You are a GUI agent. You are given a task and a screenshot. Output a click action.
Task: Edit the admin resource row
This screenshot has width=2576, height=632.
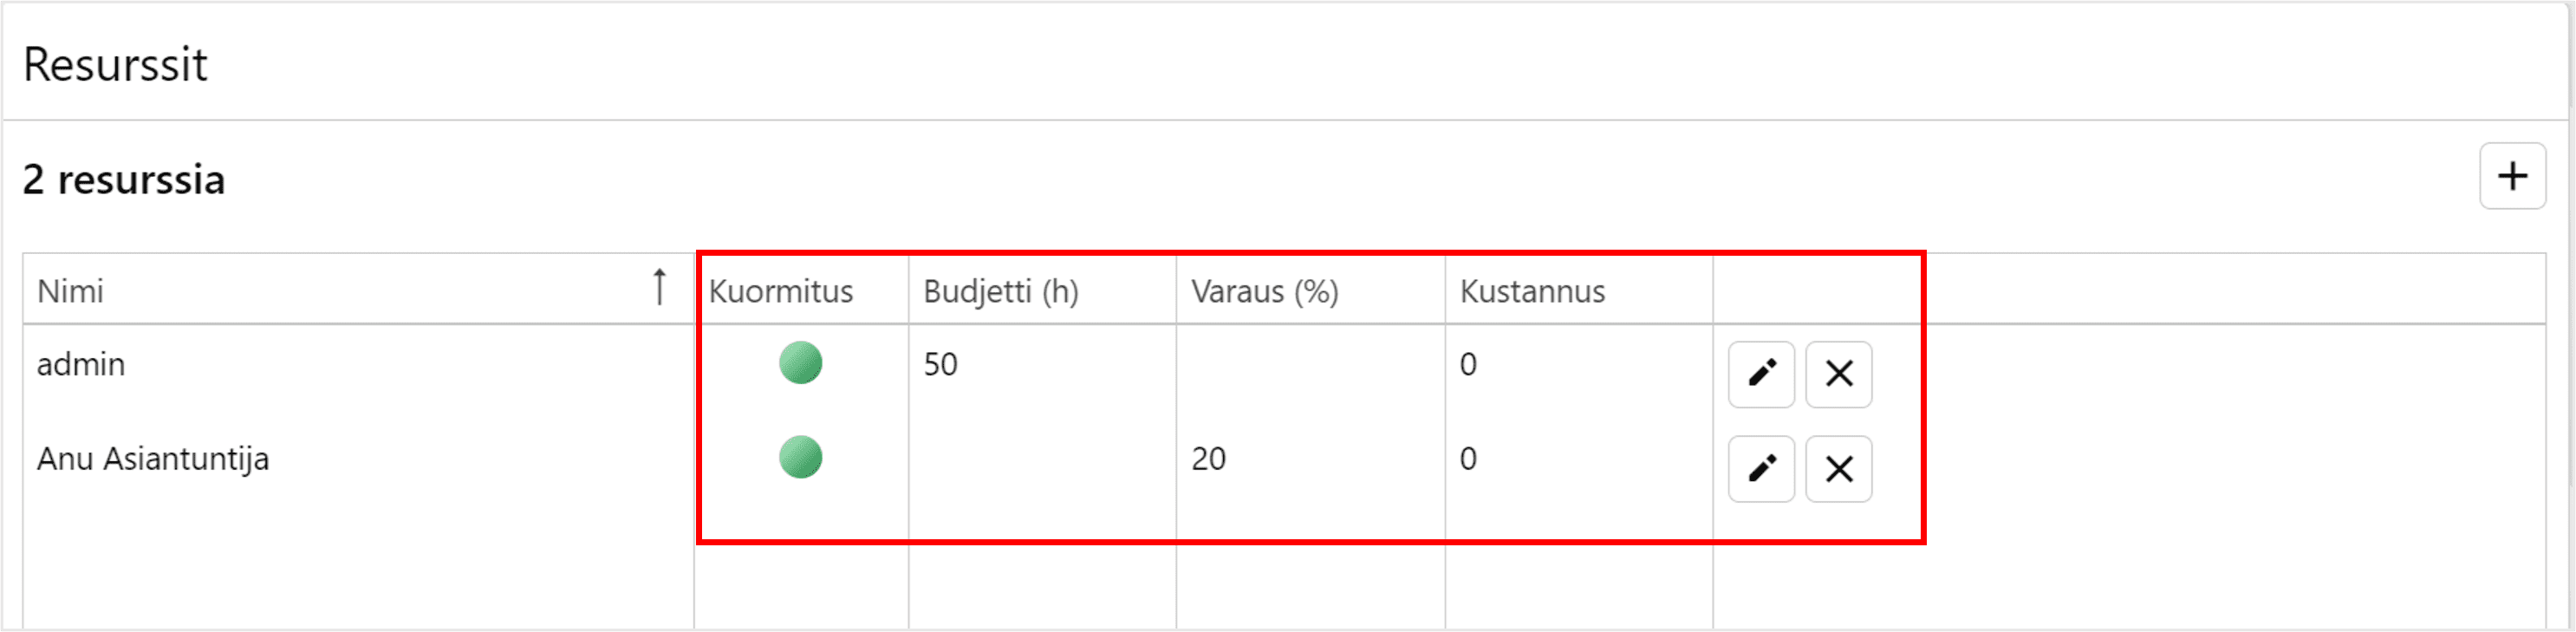coord(1761,374)
